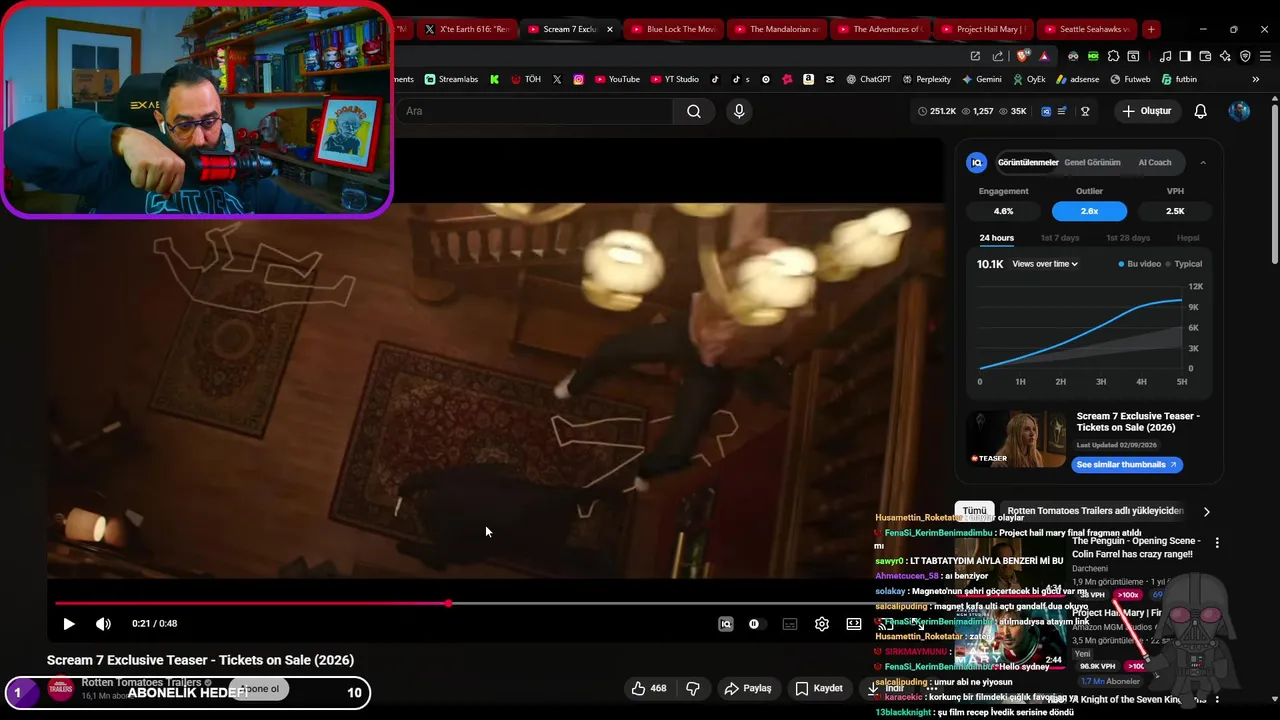
Task: Collapse the vidIQ panel chevron
Action: (x=1203, y=162)
